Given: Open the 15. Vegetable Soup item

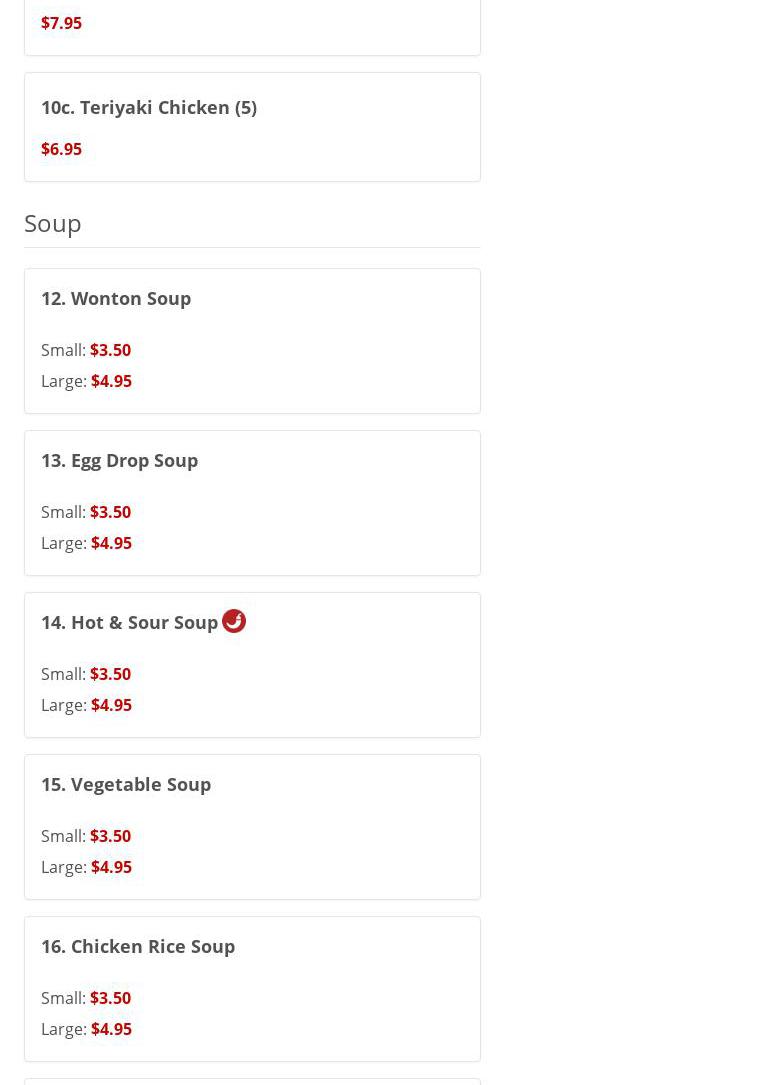Looking at the screenshot, I should click(x=126, y=784).
